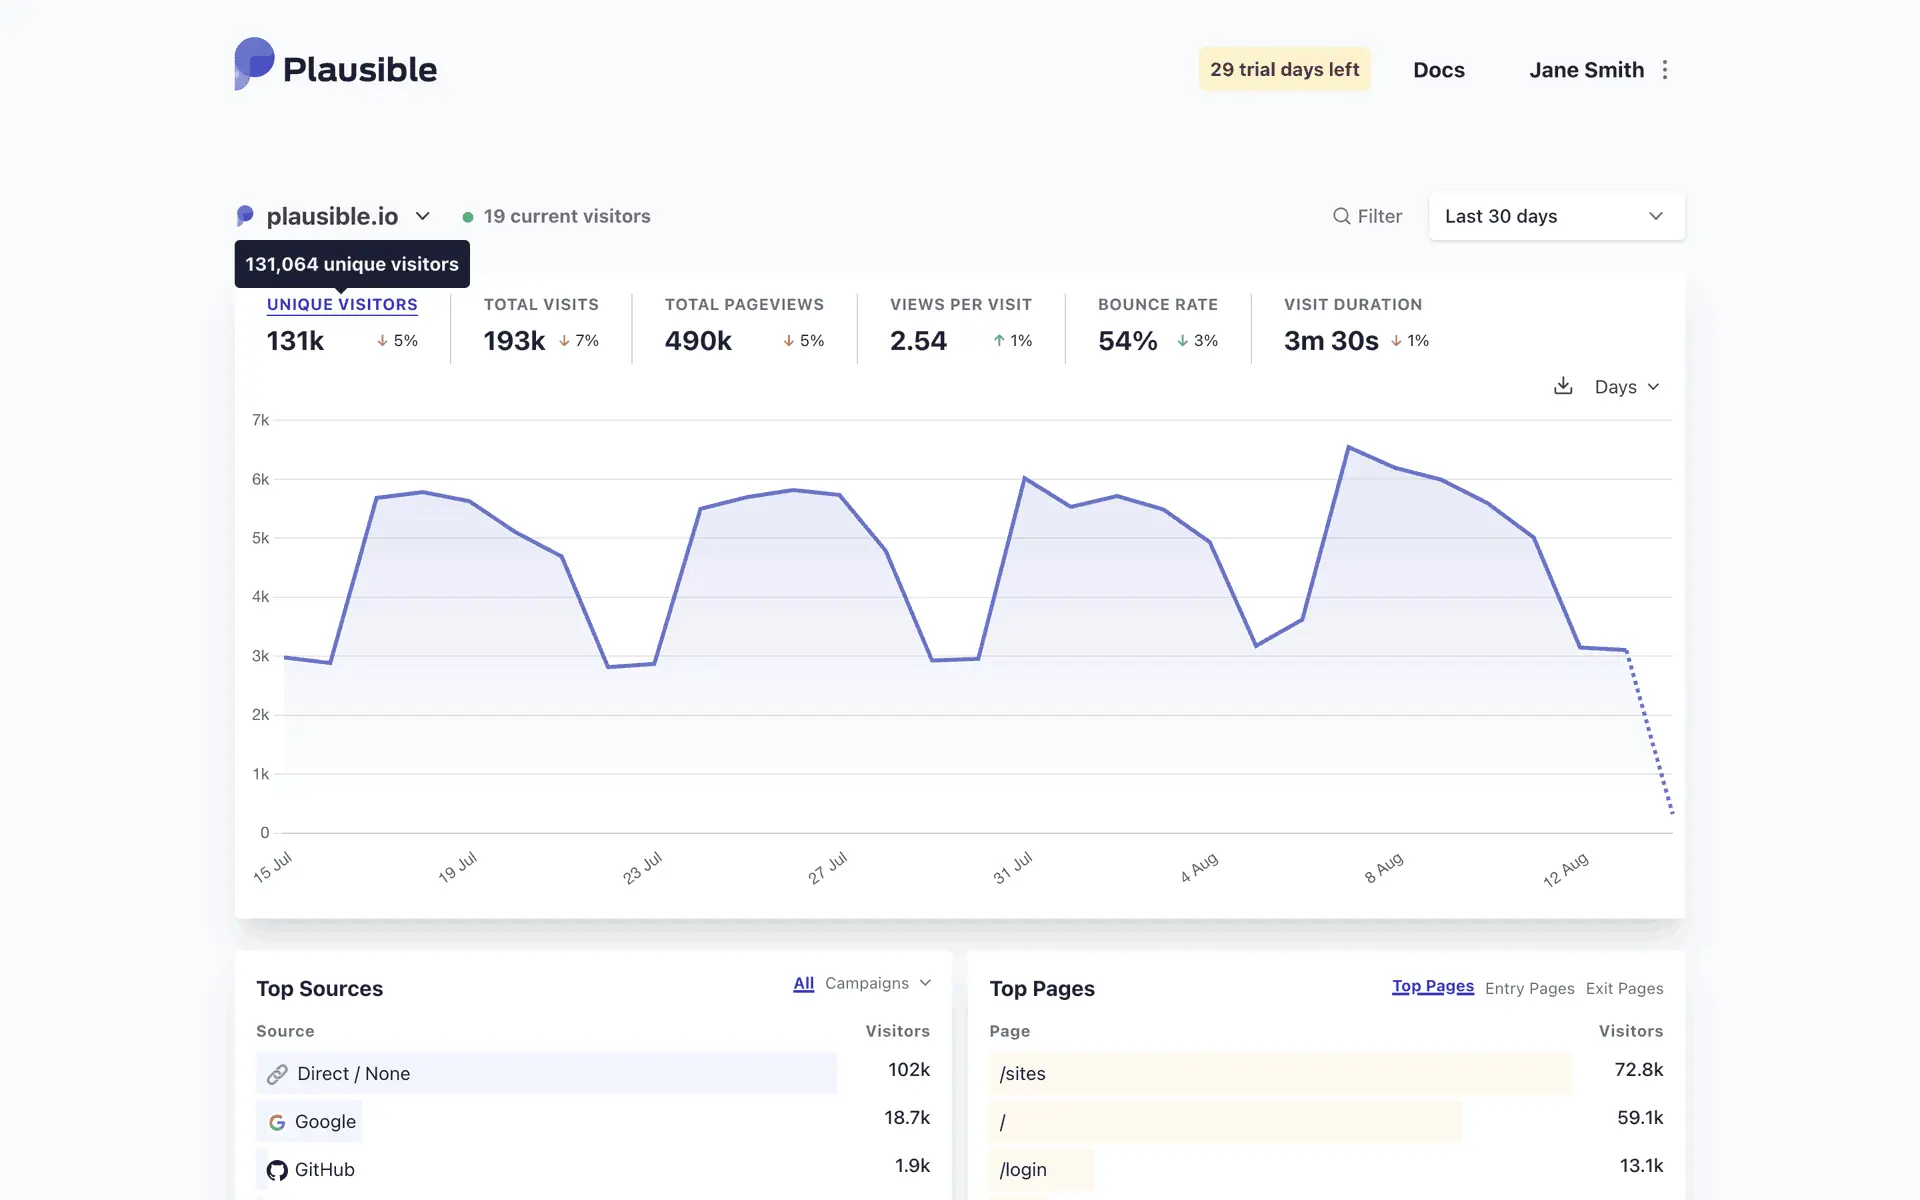The image size is (1920, 1200).
Task: Click the download export icon
Action: (1563, 386)
